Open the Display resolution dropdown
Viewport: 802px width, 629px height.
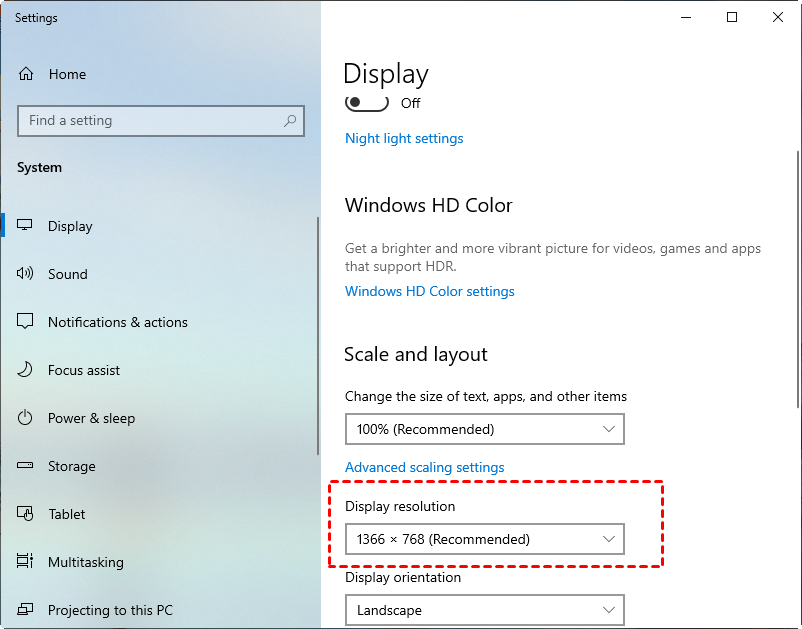point(484,539)
